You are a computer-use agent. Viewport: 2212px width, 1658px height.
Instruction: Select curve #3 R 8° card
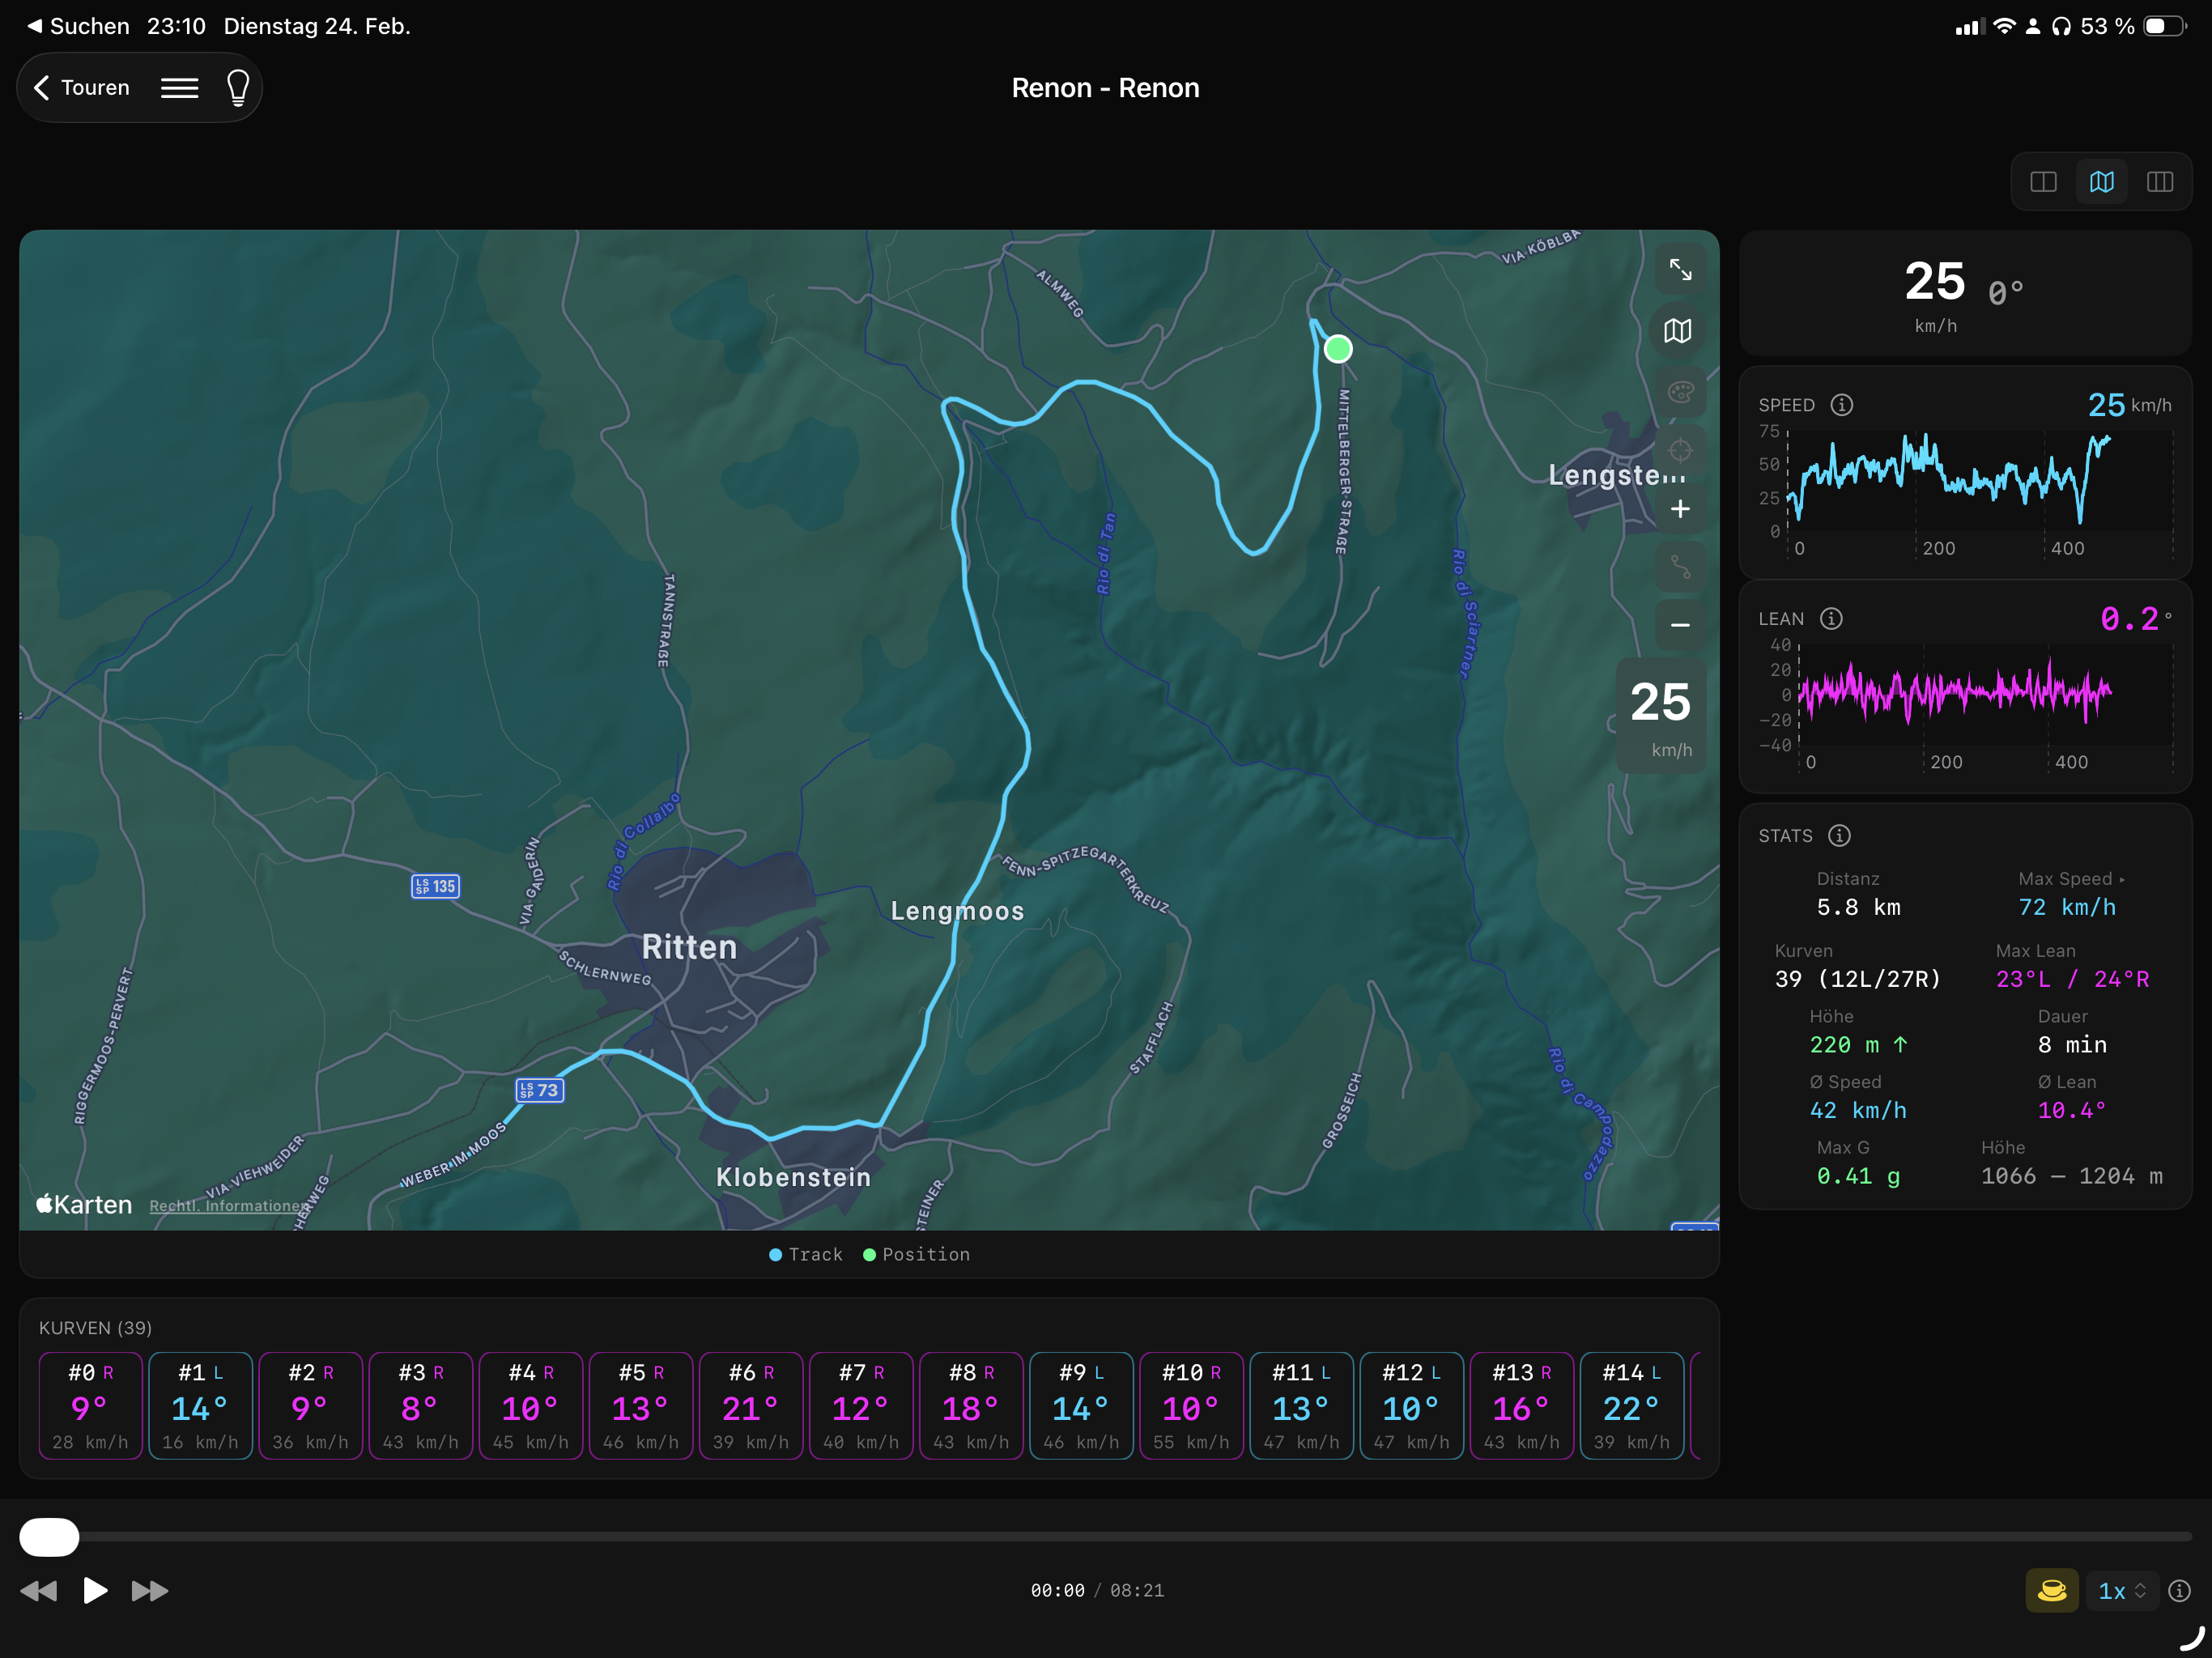(421, 1406)
